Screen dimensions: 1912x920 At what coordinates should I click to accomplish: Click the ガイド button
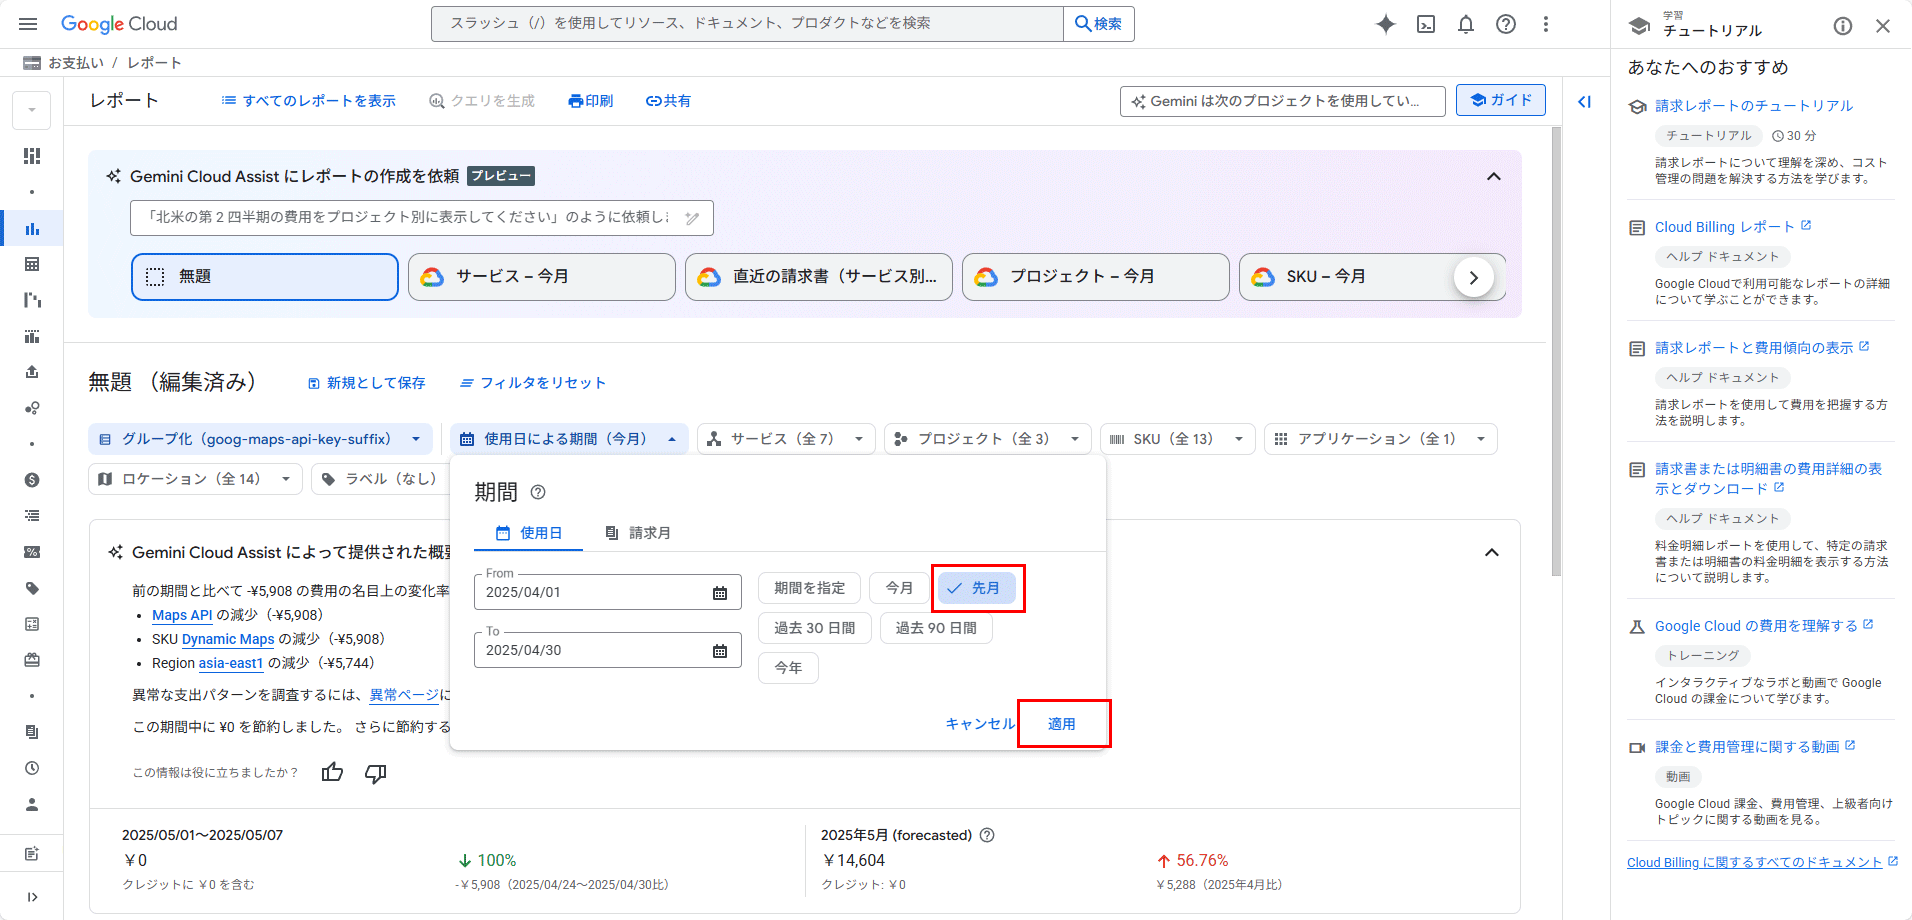(1501, 100)
